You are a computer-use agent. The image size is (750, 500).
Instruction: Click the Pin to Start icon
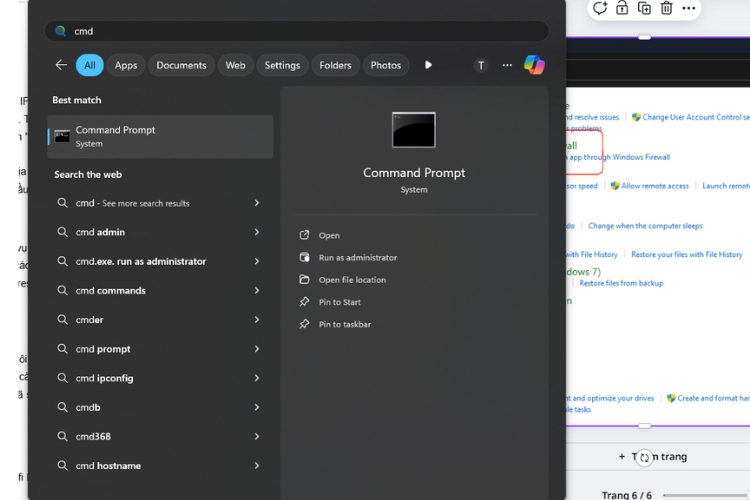coord(305,302)
